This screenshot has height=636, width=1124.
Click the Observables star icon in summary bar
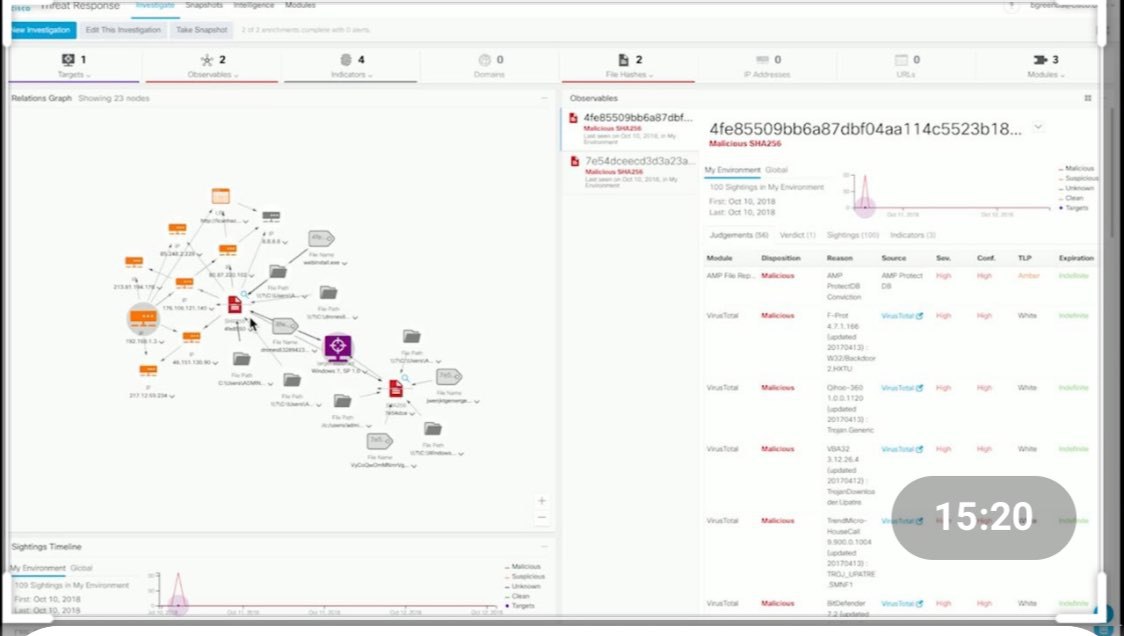[x=207, y=60]
